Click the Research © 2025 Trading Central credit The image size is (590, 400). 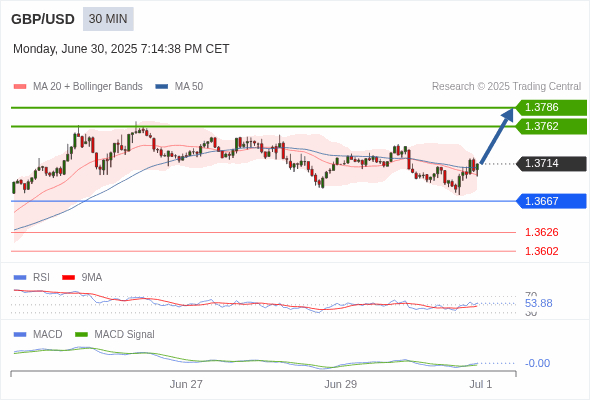point(506,87)
